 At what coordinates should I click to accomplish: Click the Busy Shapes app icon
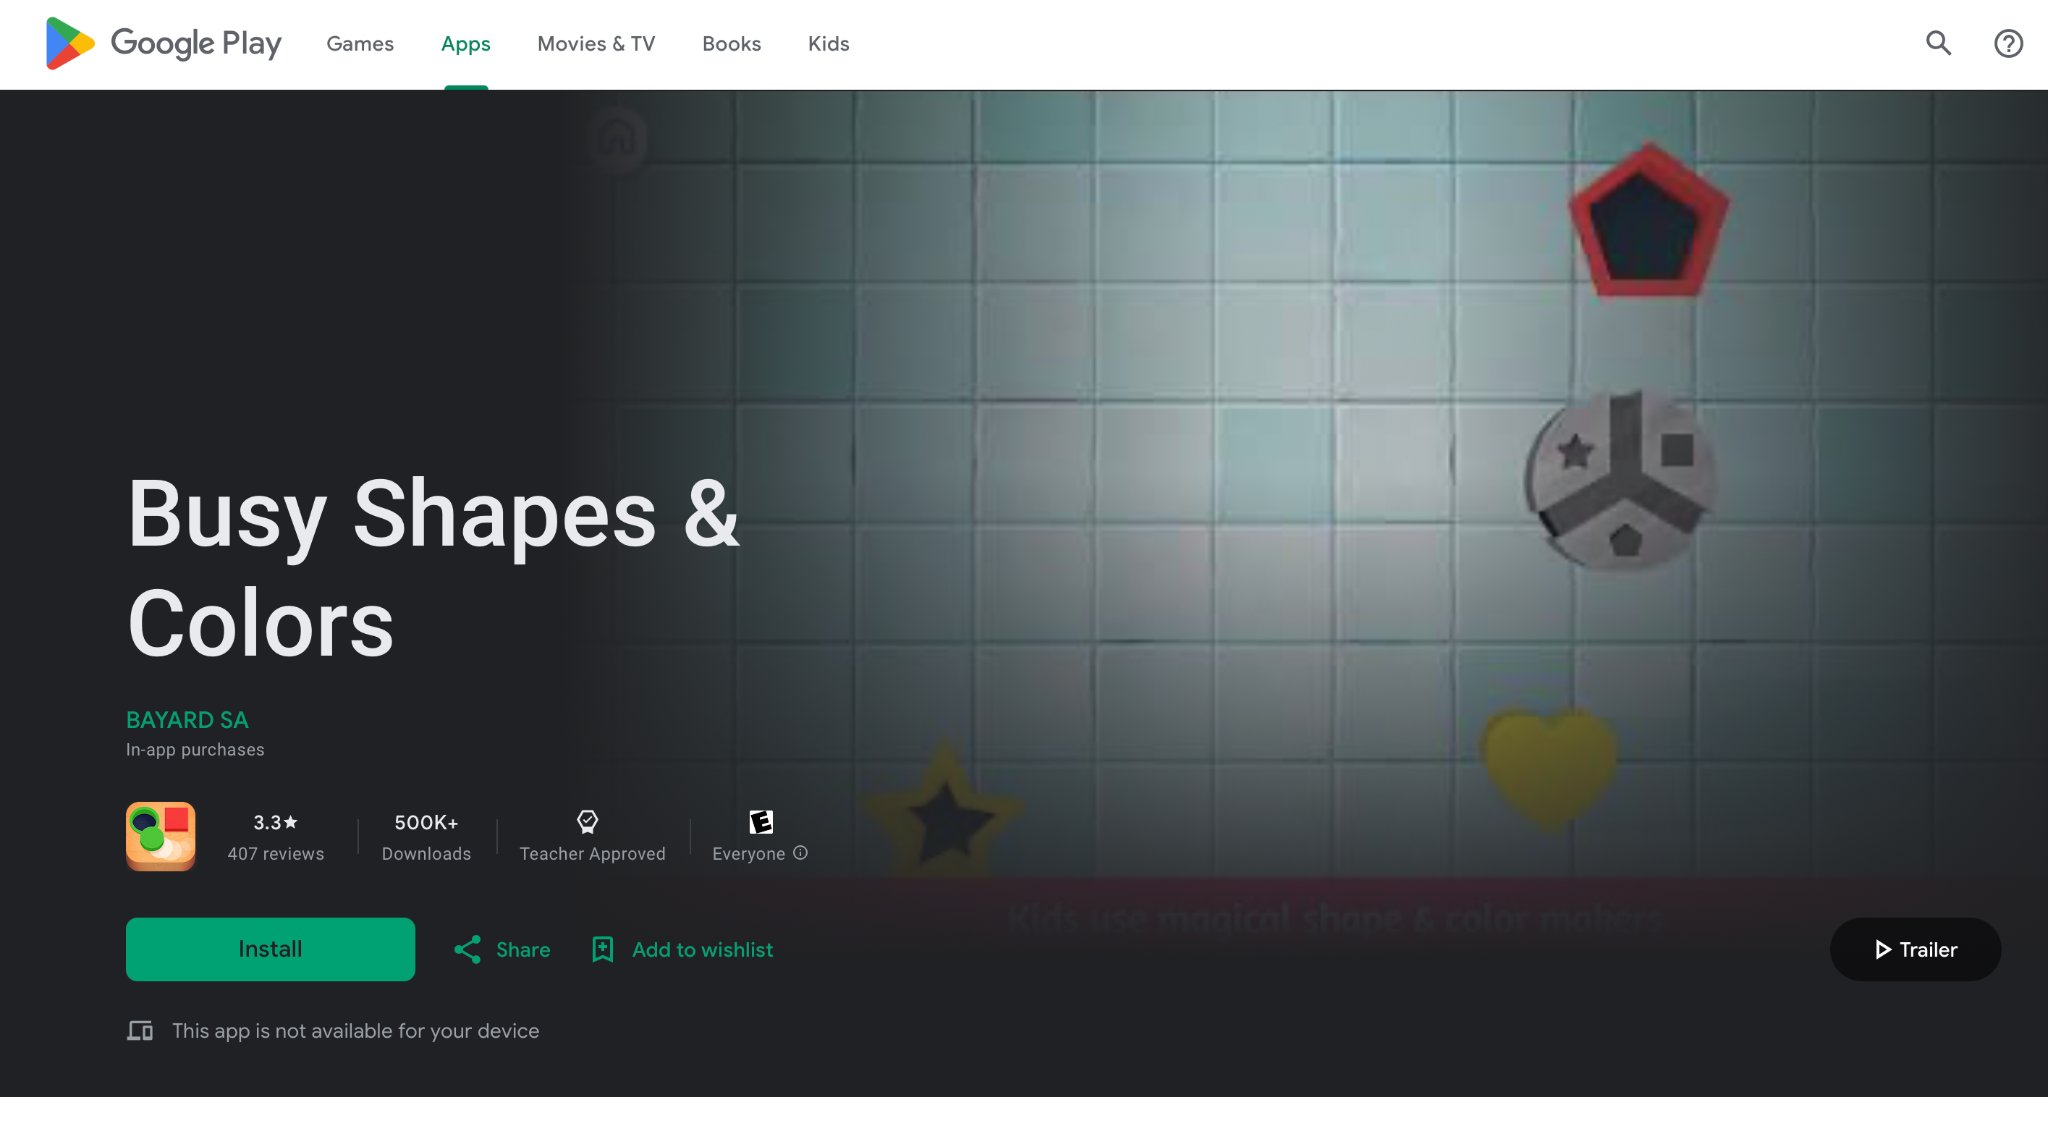coord(161,836)
